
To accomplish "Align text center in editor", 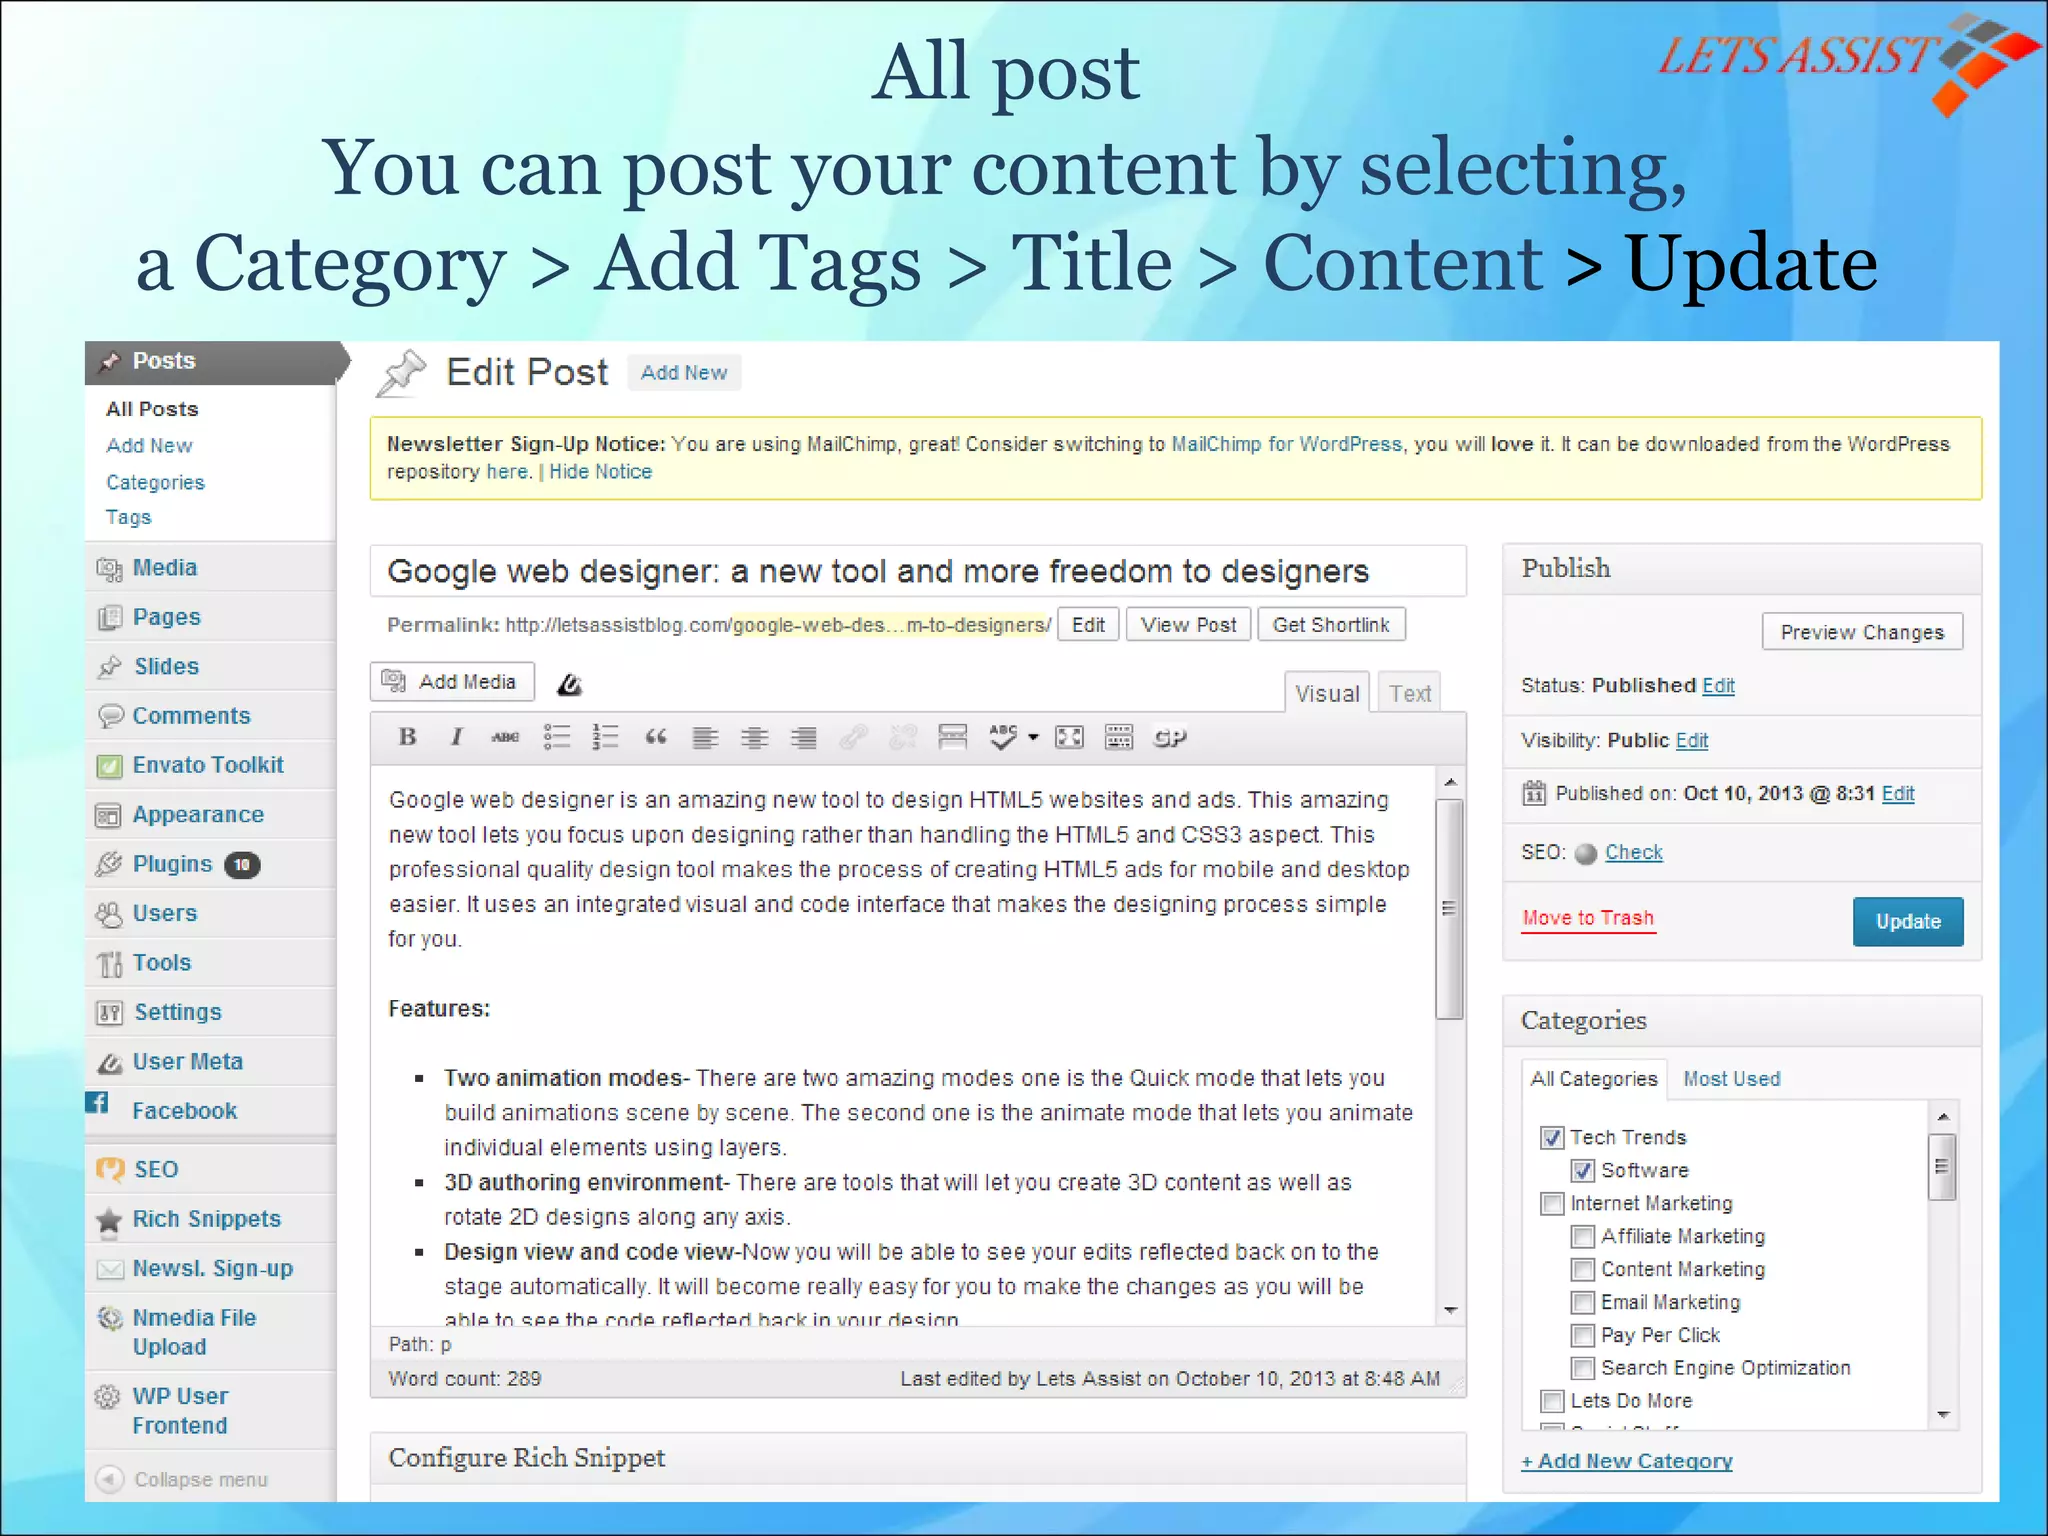I will 754,738.
